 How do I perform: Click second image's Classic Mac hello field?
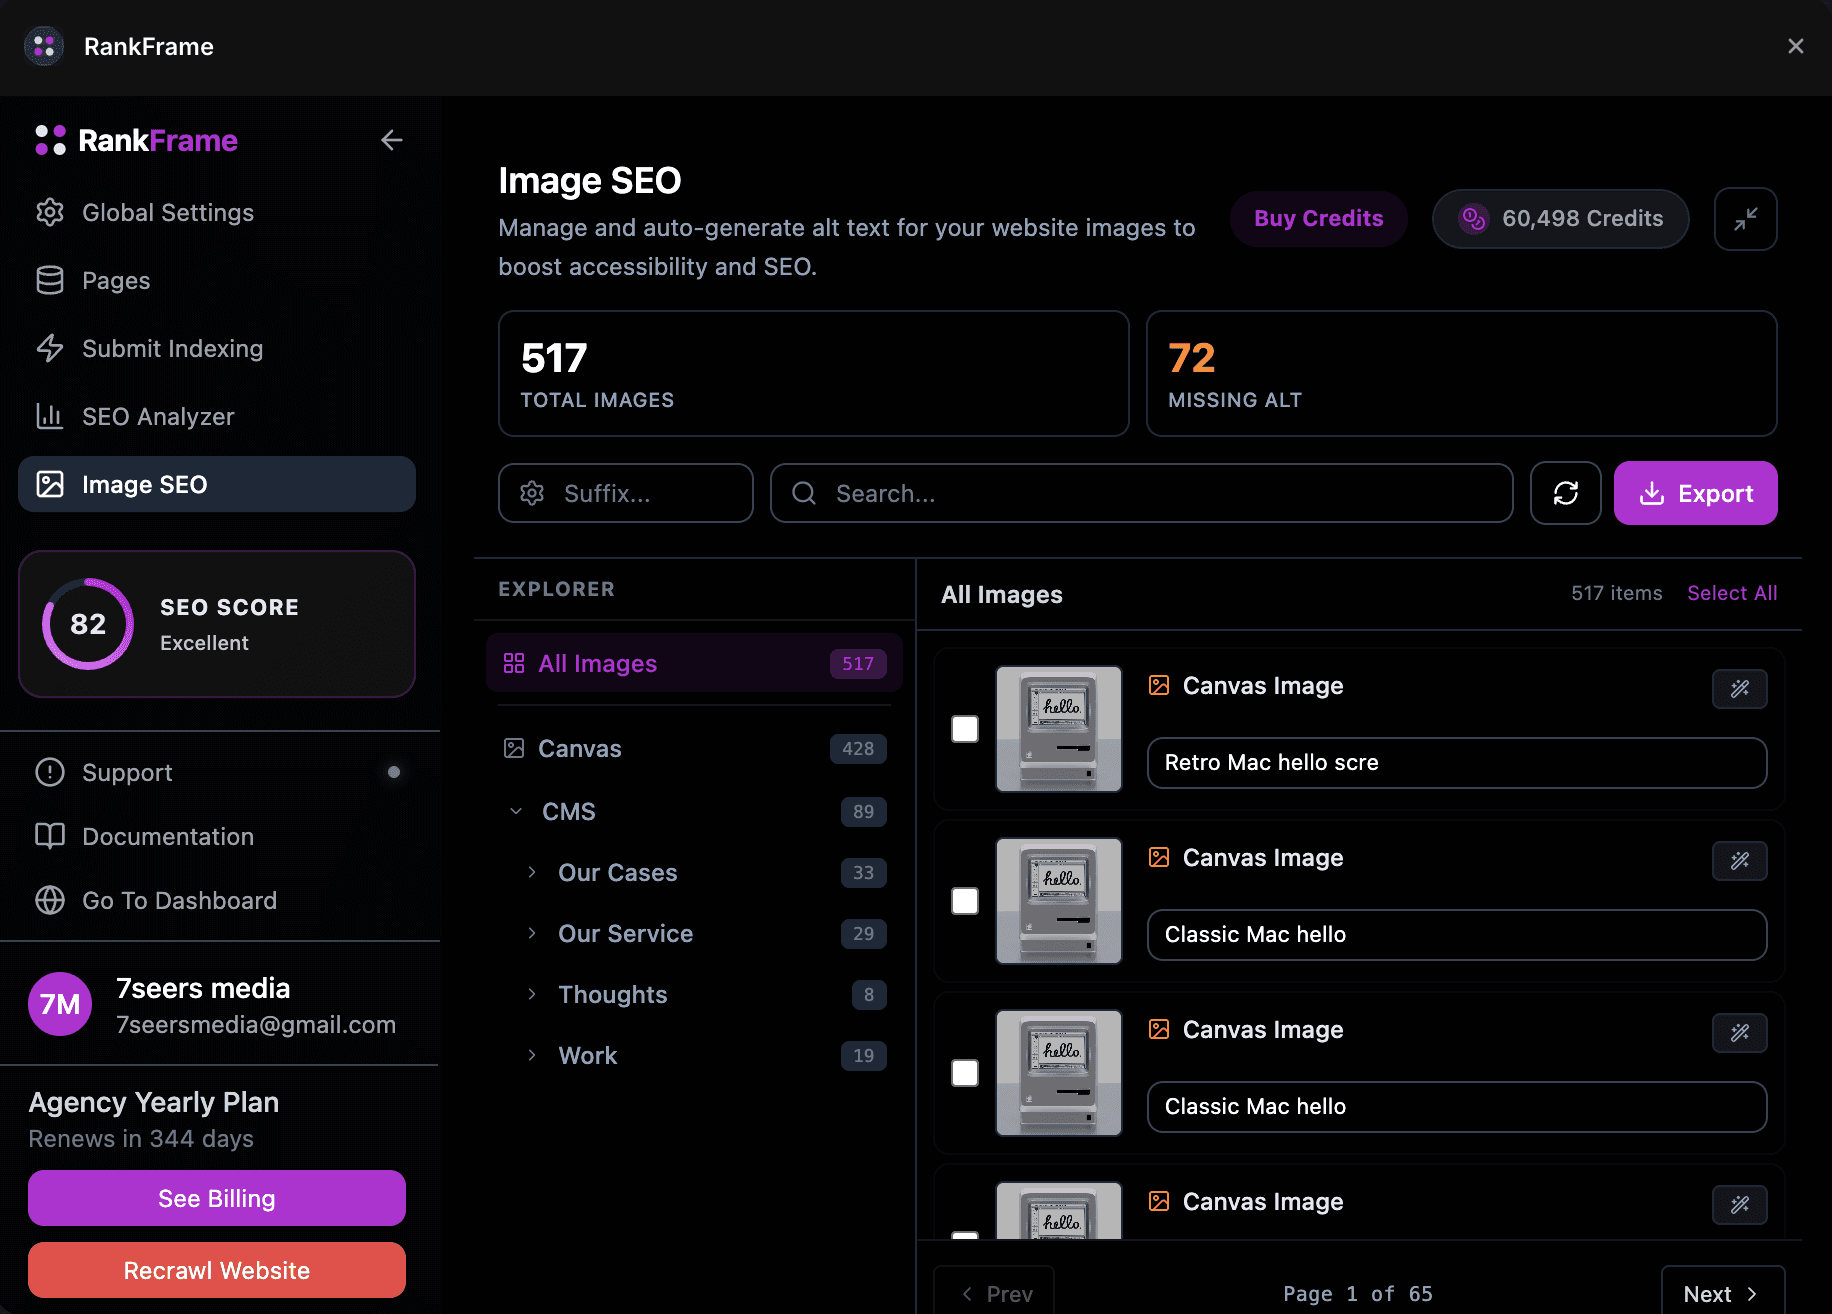[1457, 935]
